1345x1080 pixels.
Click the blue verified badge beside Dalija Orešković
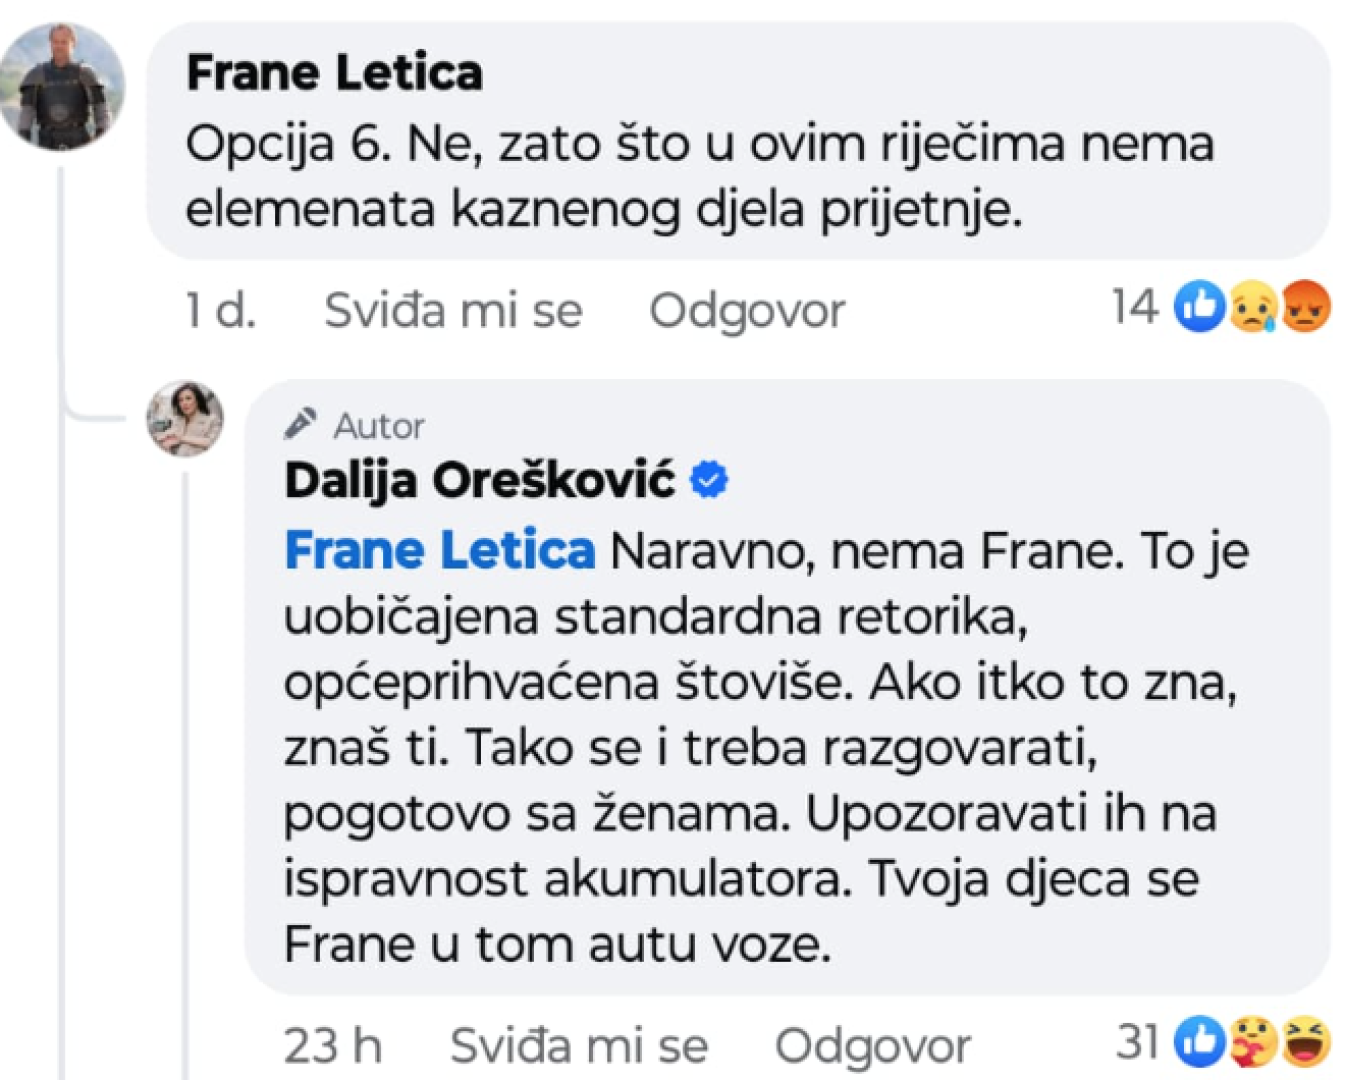click(709, 481)
